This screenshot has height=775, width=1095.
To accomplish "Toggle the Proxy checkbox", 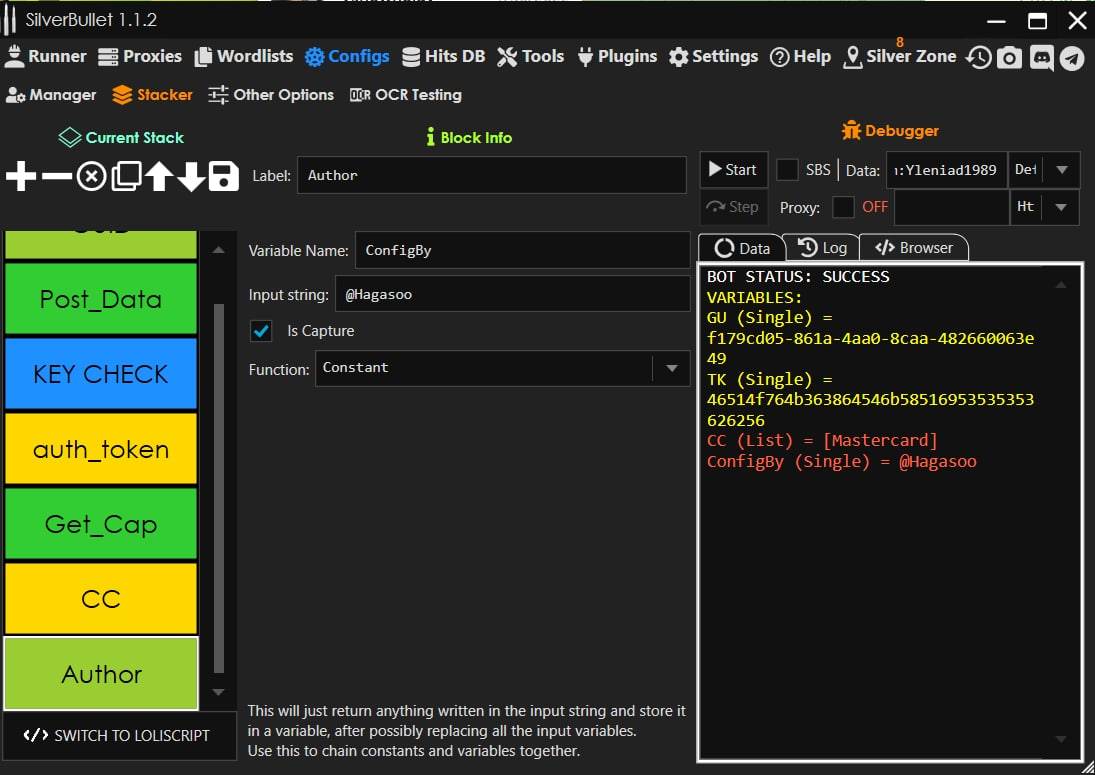I will coord(844,207).
